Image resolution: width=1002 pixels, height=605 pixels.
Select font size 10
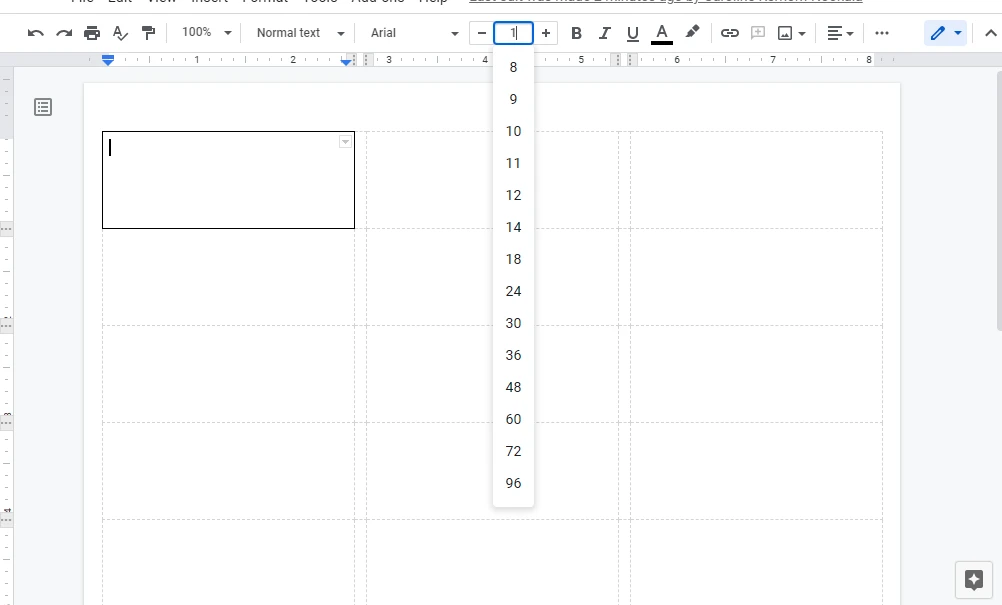coord(513,131)
